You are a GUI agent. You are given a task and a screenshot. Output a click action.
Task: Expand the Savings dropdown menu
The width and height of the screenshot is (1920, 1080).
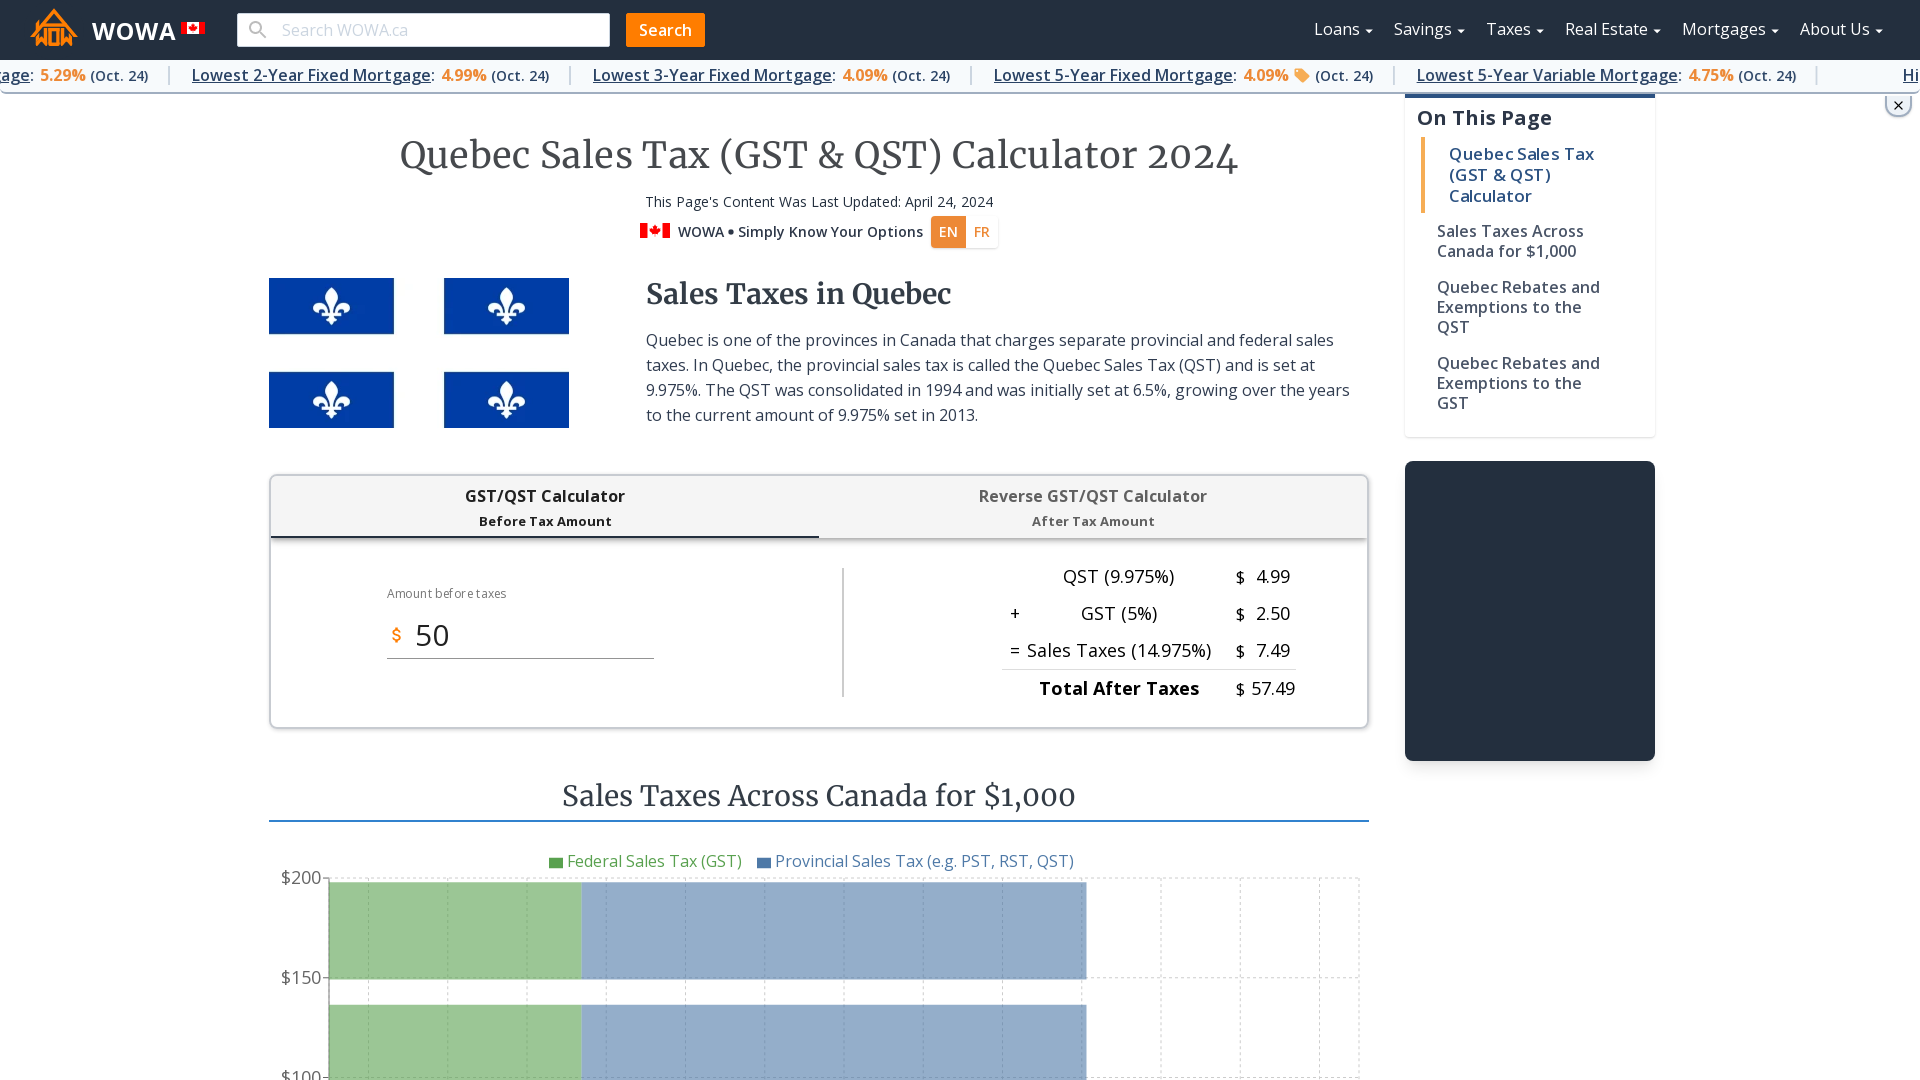(x=1428, y=29)
